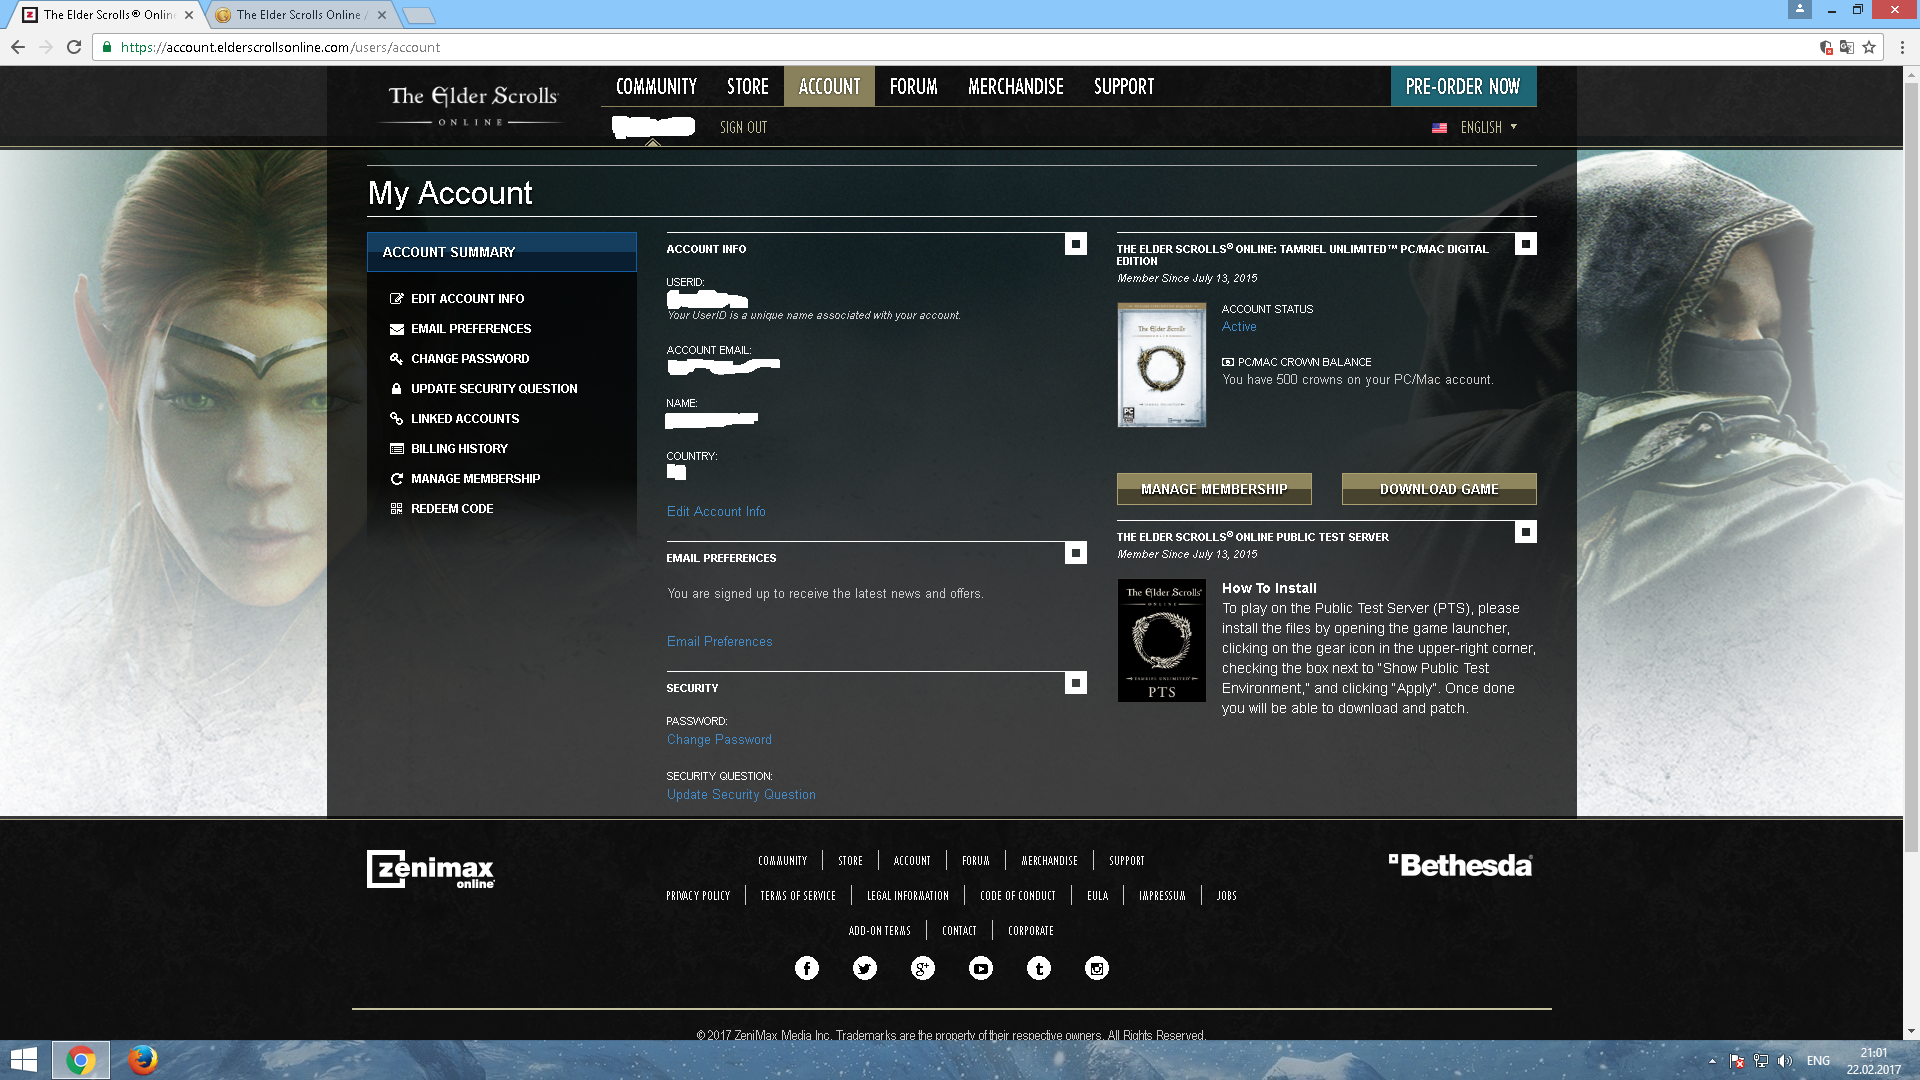This screenshot has width=1920, height=1080.
Task: Open the Contact link in the footer
Action: tap(959, 931)
